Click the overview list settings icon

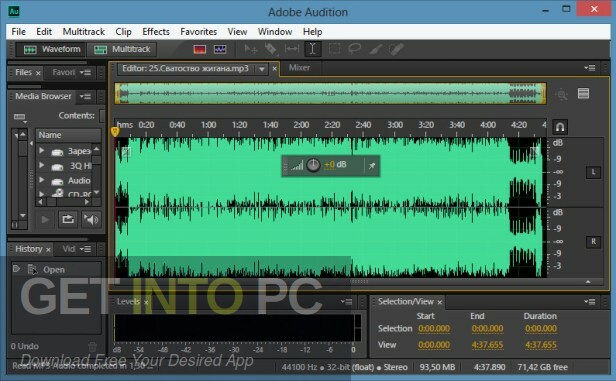(x=583, y=93)
